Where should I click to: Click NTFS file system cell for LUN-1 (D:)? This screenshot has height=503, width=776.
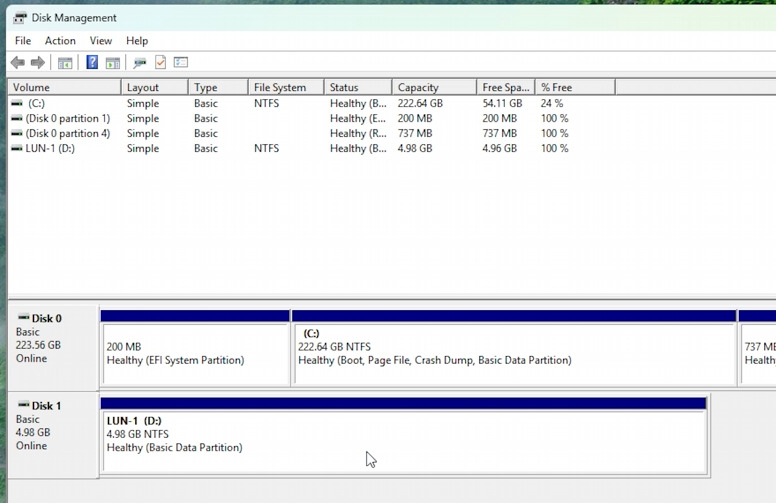coord(266,148)
